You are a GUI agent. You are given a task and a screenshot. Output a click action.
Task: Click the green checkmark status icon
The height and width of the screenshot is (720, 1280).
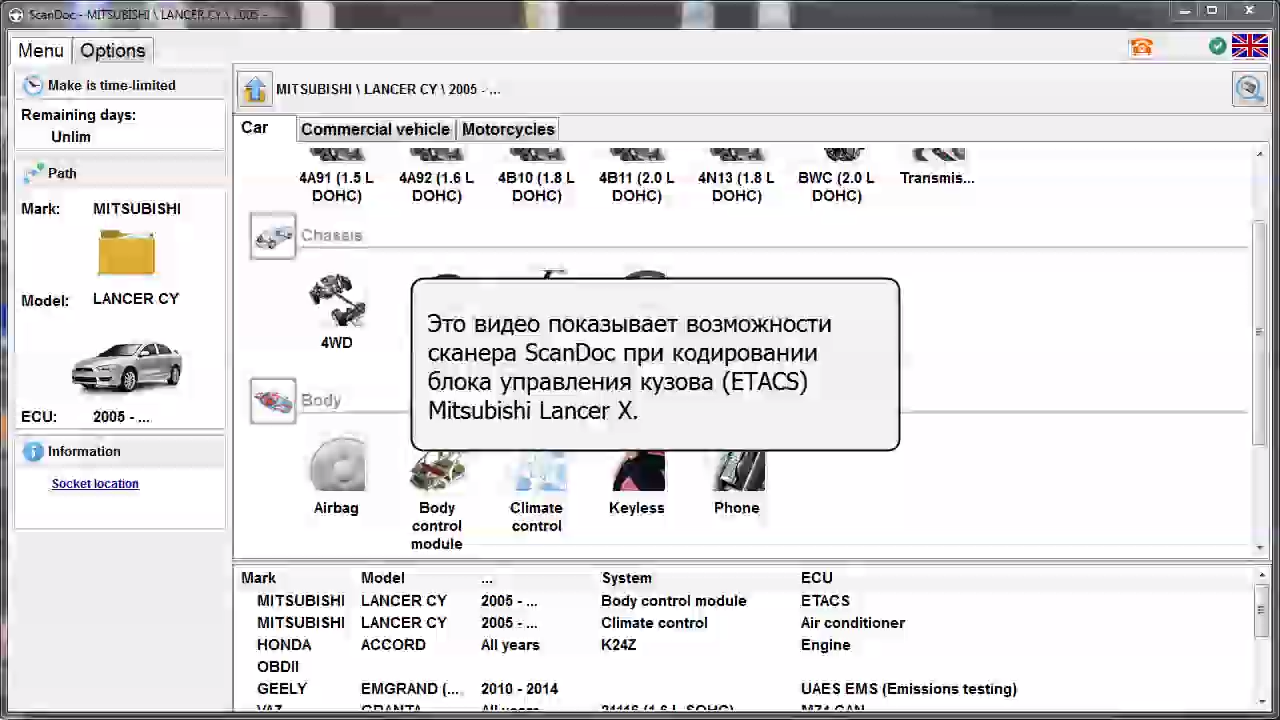coord(1217,46)
